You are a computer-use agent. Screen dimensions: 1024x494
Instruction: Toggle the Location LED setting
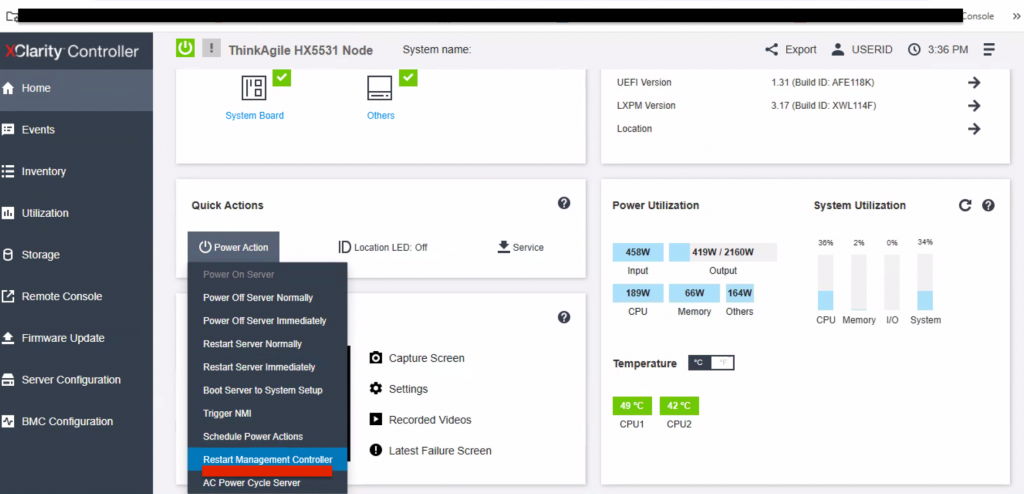tap(382, 247)
